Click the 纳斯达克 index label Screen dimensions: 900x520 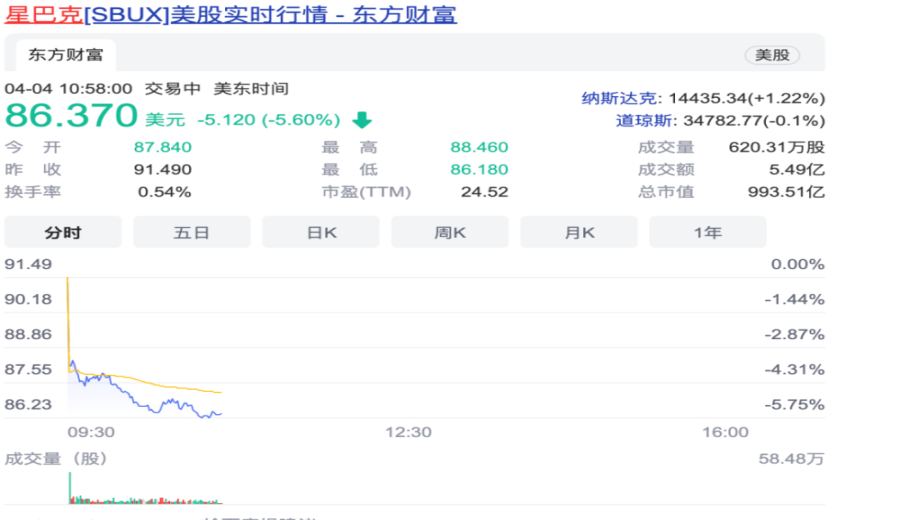619,99
